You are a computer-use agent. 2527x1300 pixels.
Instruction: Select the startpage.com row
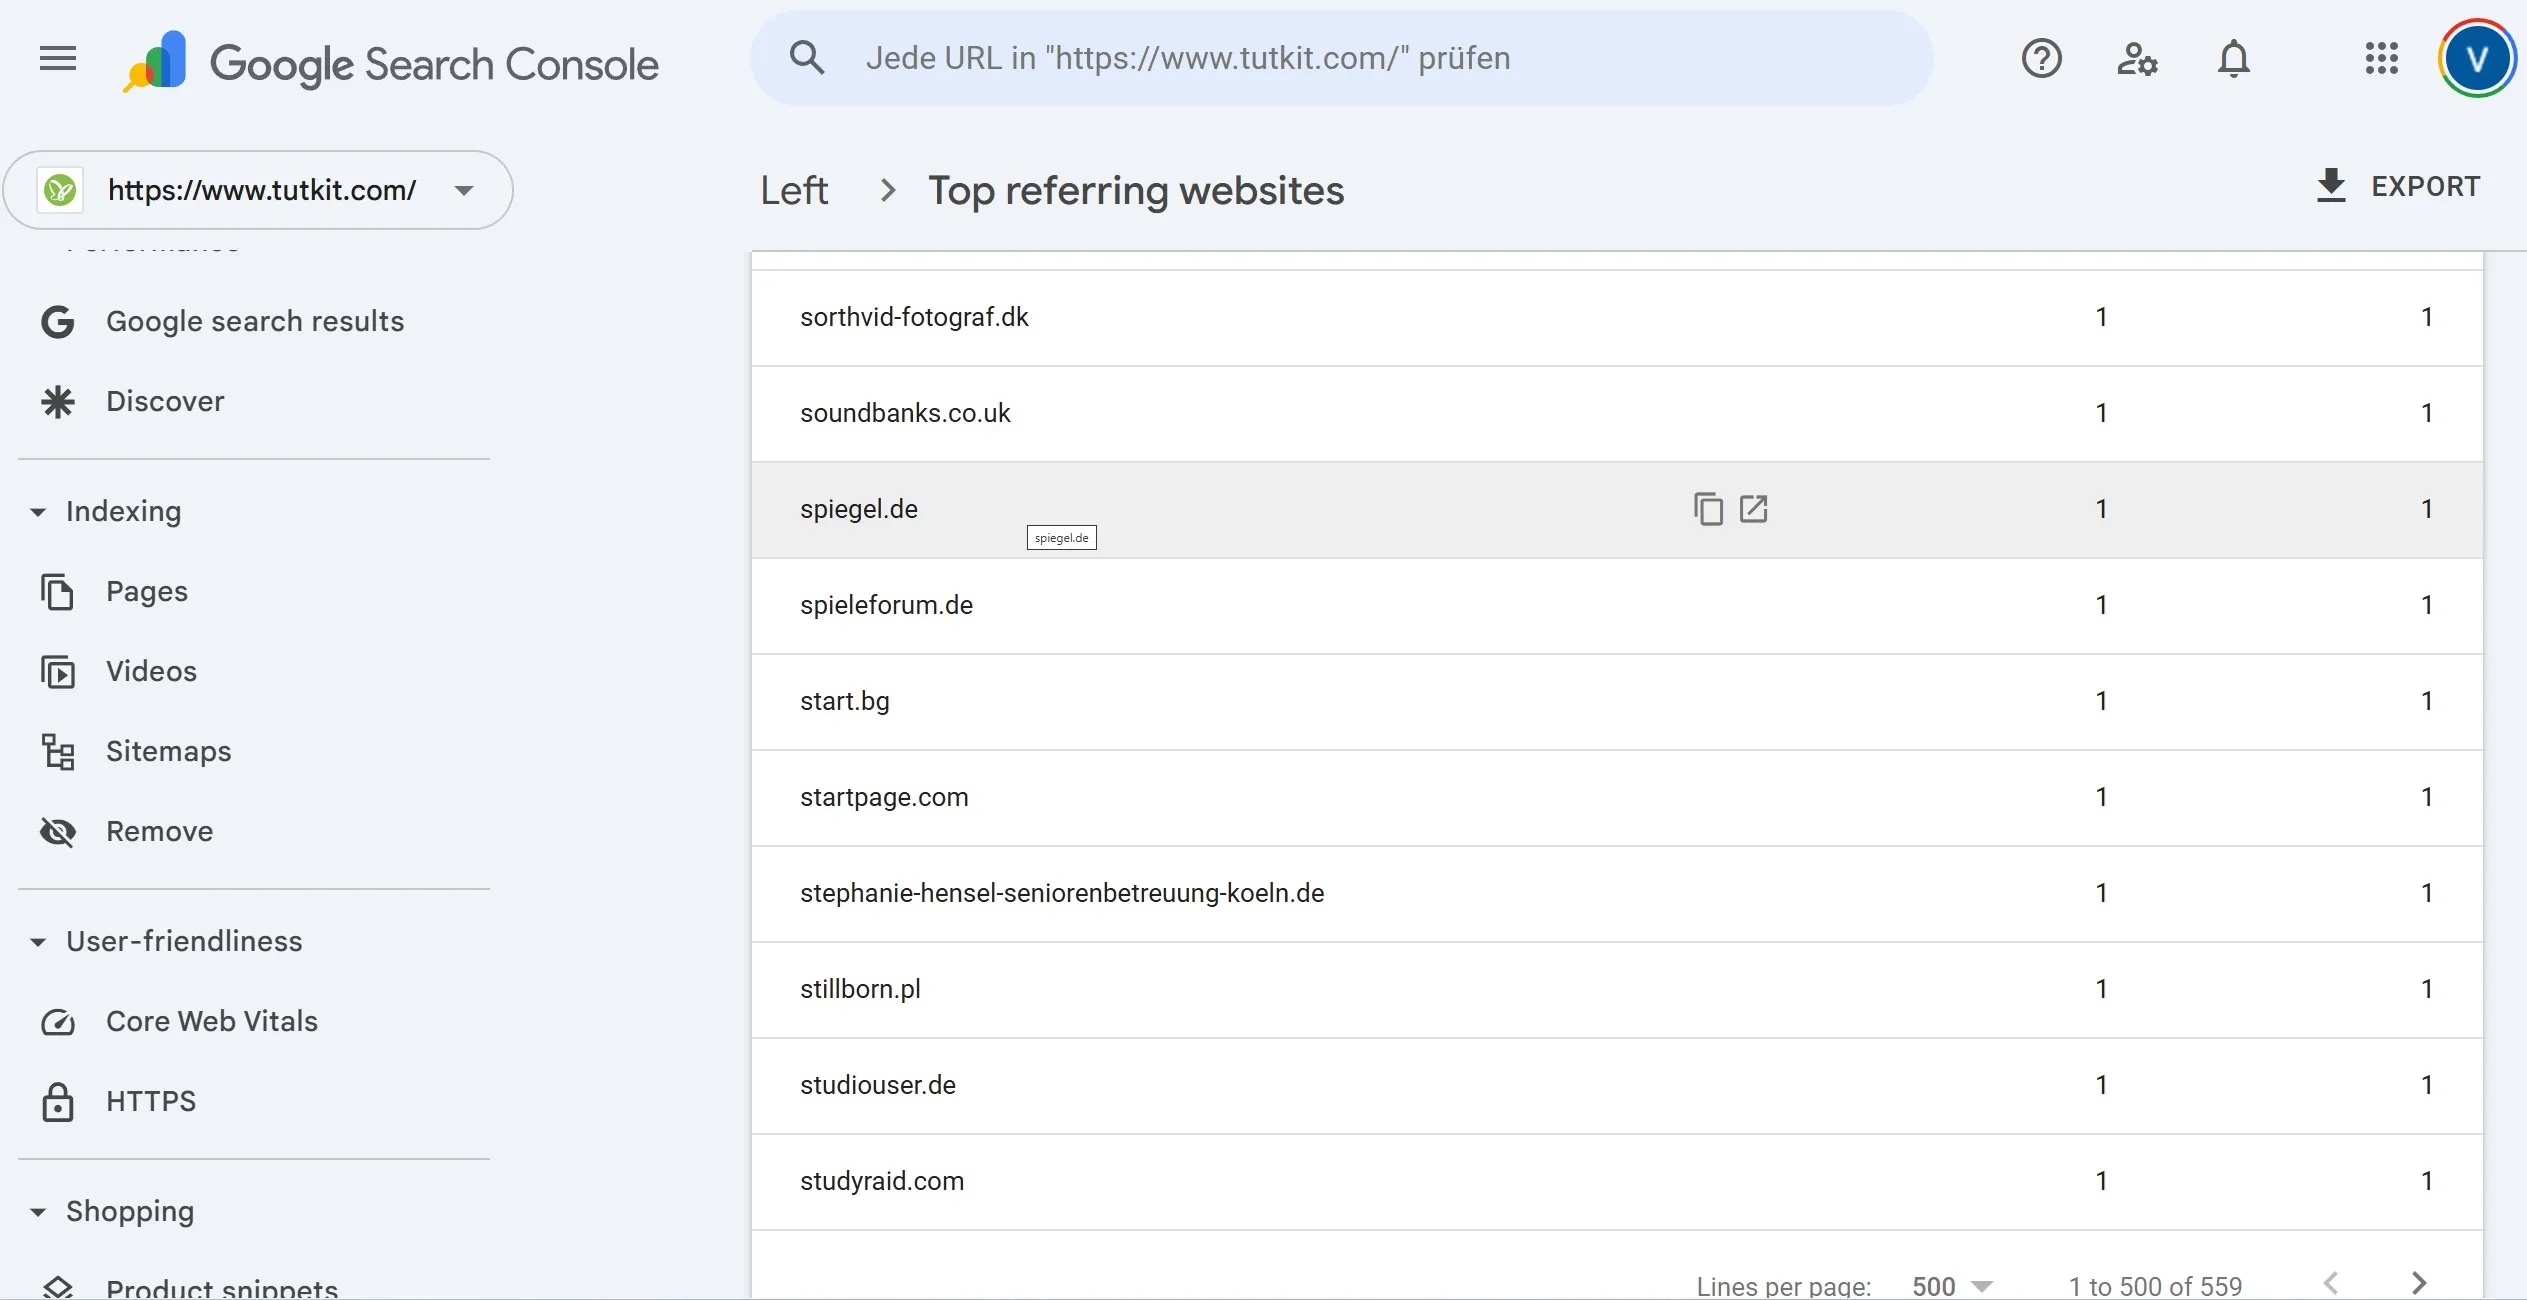pyautogui.click(x=1617, y=797)
